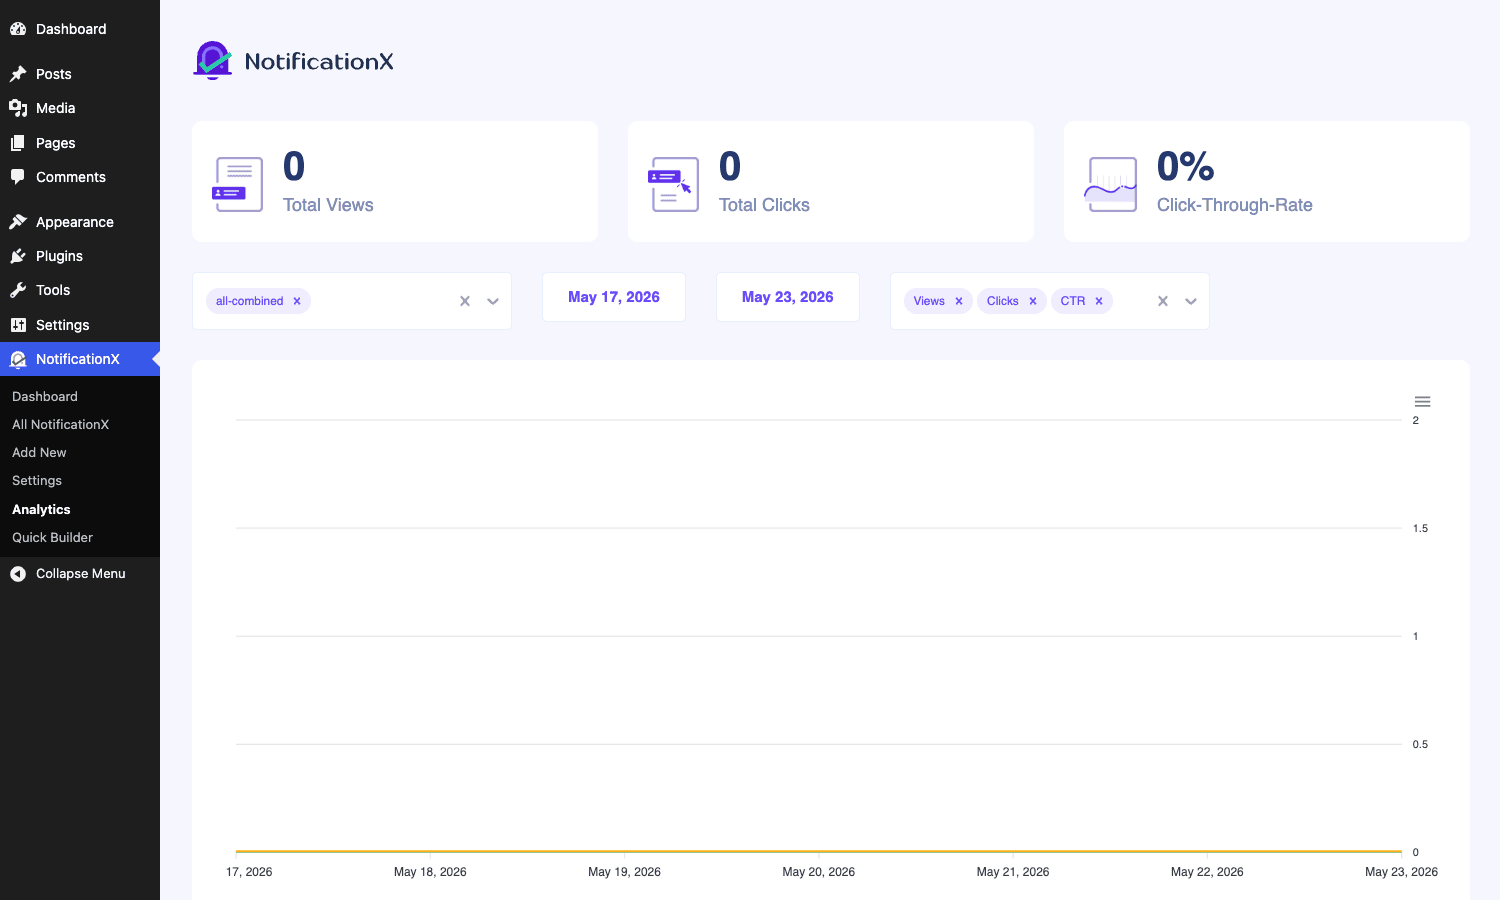
Task: Click the Dashboard gauge icon in sidebar
Action: [x=18, y=29]
